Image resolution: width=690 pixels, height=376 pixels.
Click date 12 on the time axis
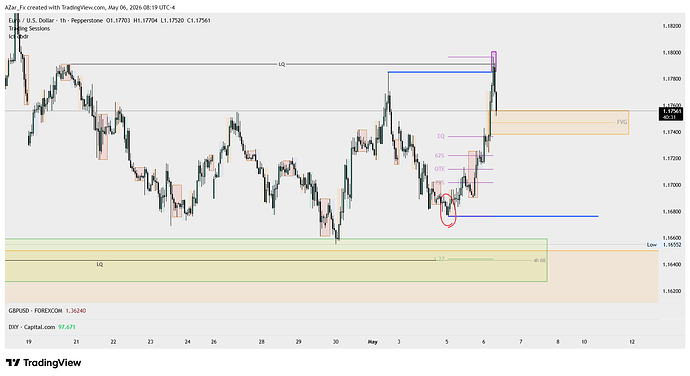(x=632, y=342)
